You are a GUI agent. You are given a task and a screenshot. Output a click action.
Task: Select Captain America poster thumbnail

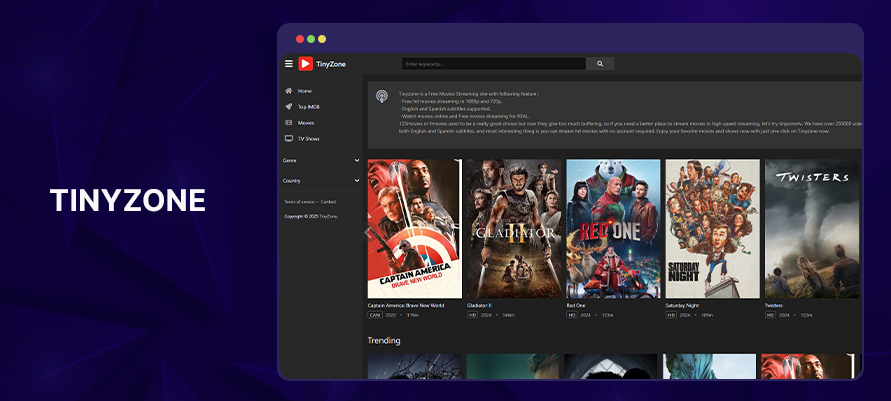(415, 228)
